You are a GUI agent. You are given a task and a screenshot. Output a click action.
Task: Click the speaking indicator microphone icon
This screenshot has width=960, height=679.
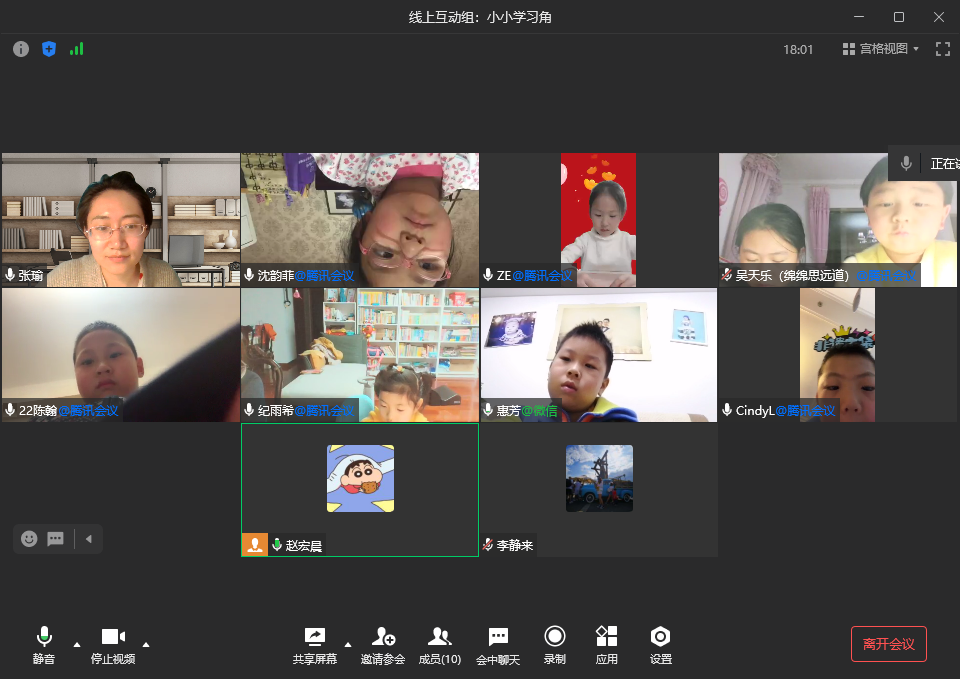[x=906, y=163]
